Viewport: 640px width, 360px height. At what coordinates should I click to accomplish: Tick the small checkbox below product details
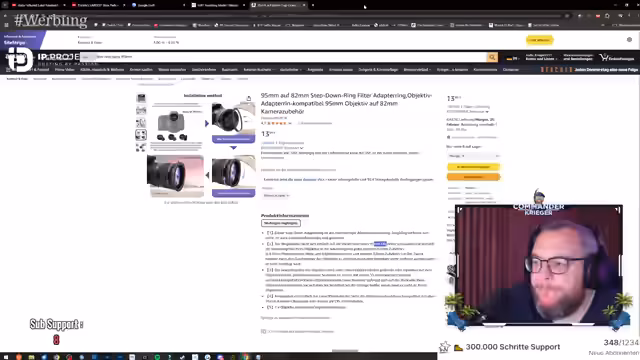coord(263,331)
